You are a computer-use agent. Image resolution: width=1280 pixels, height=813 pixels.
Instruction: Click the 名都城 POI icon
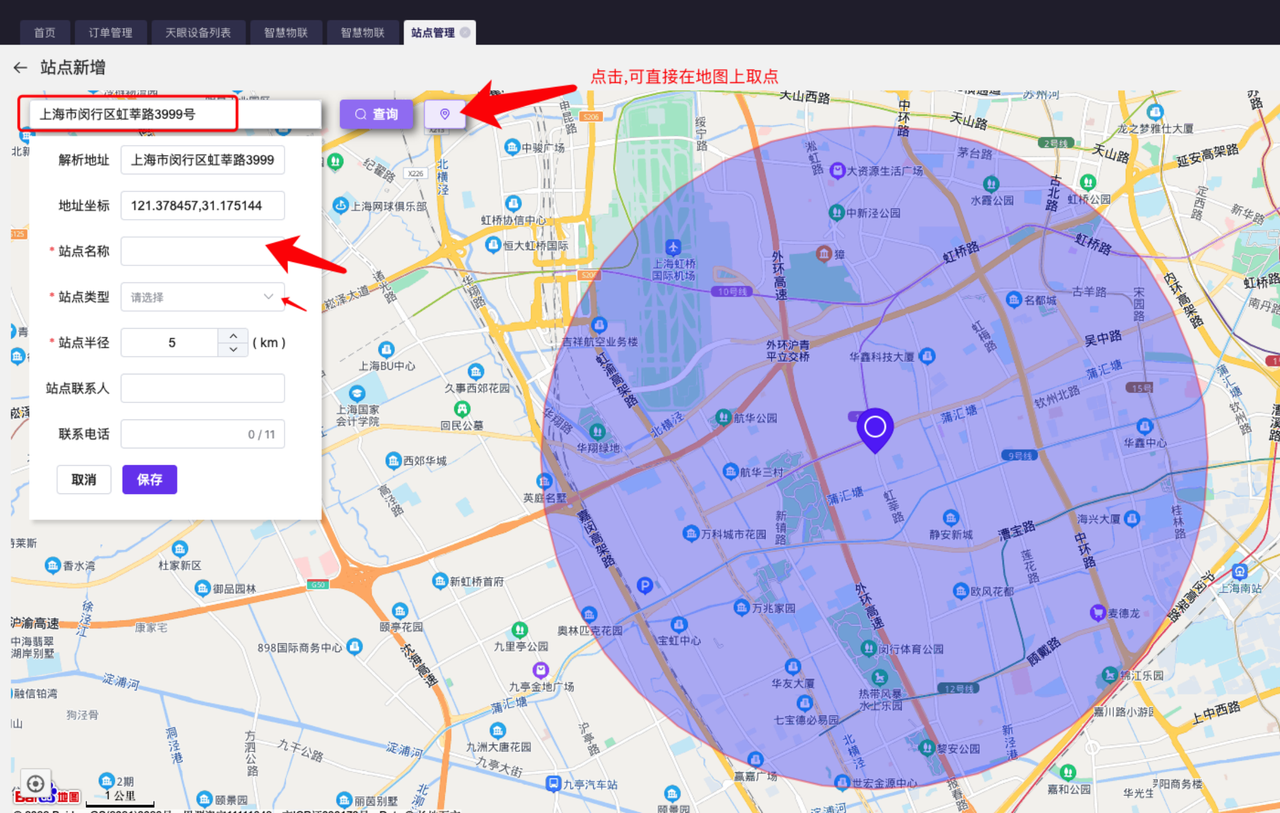(1013, 300)
